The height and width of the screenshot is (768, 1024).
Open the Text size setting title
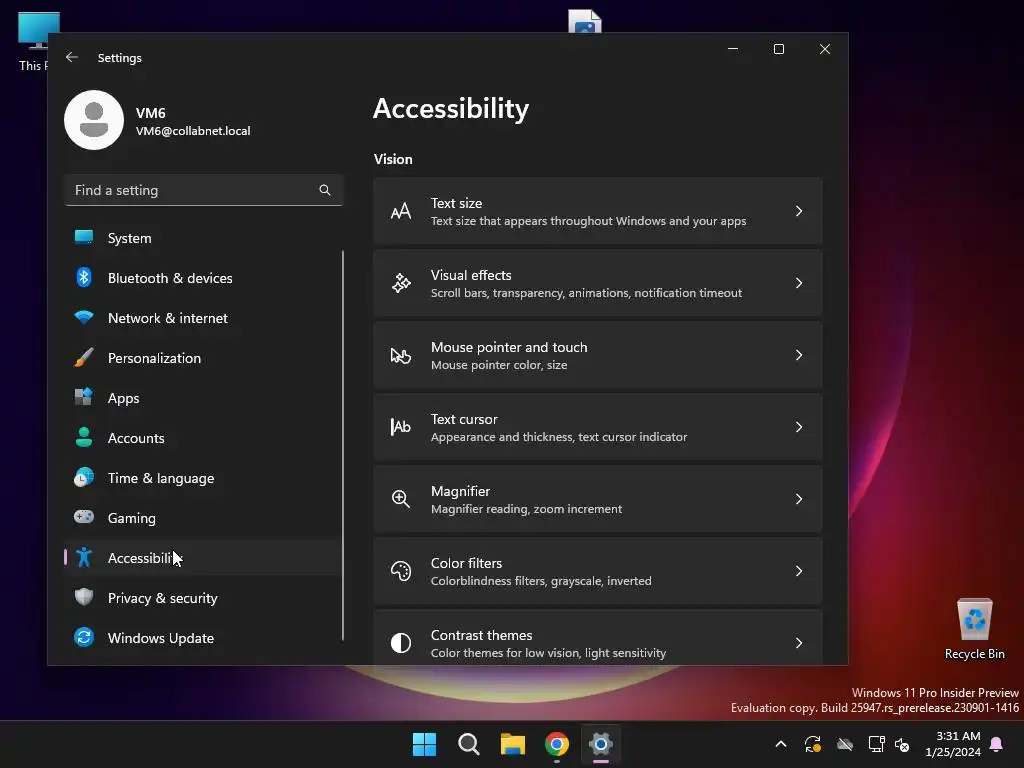click(456, 203)
